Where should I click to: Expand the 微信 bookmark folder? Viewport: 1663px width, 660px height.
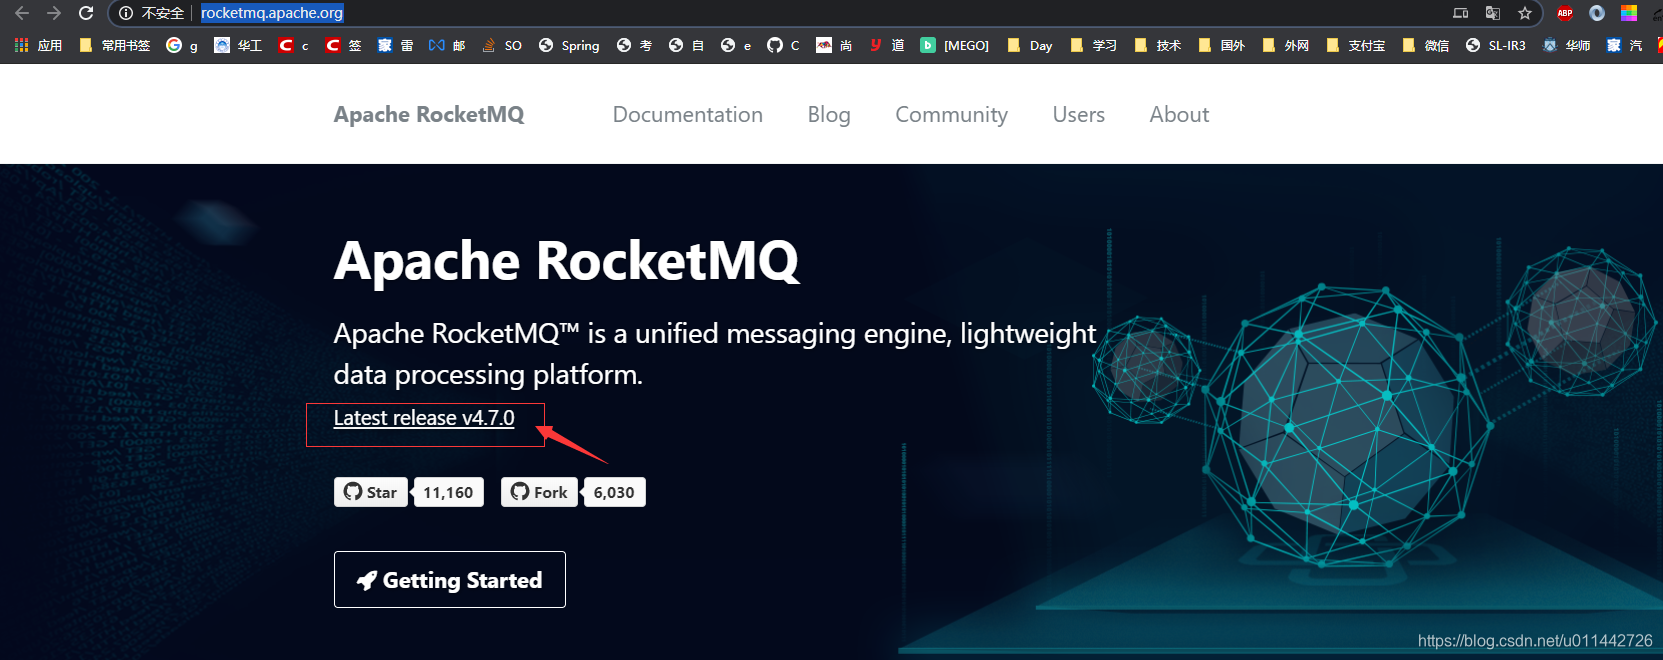(1425, 45)
